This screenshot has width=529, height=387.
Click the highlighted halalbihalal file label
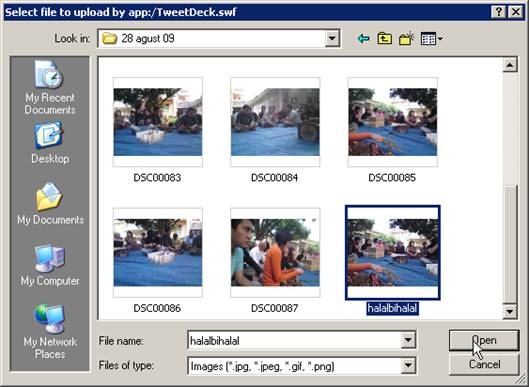393,308
